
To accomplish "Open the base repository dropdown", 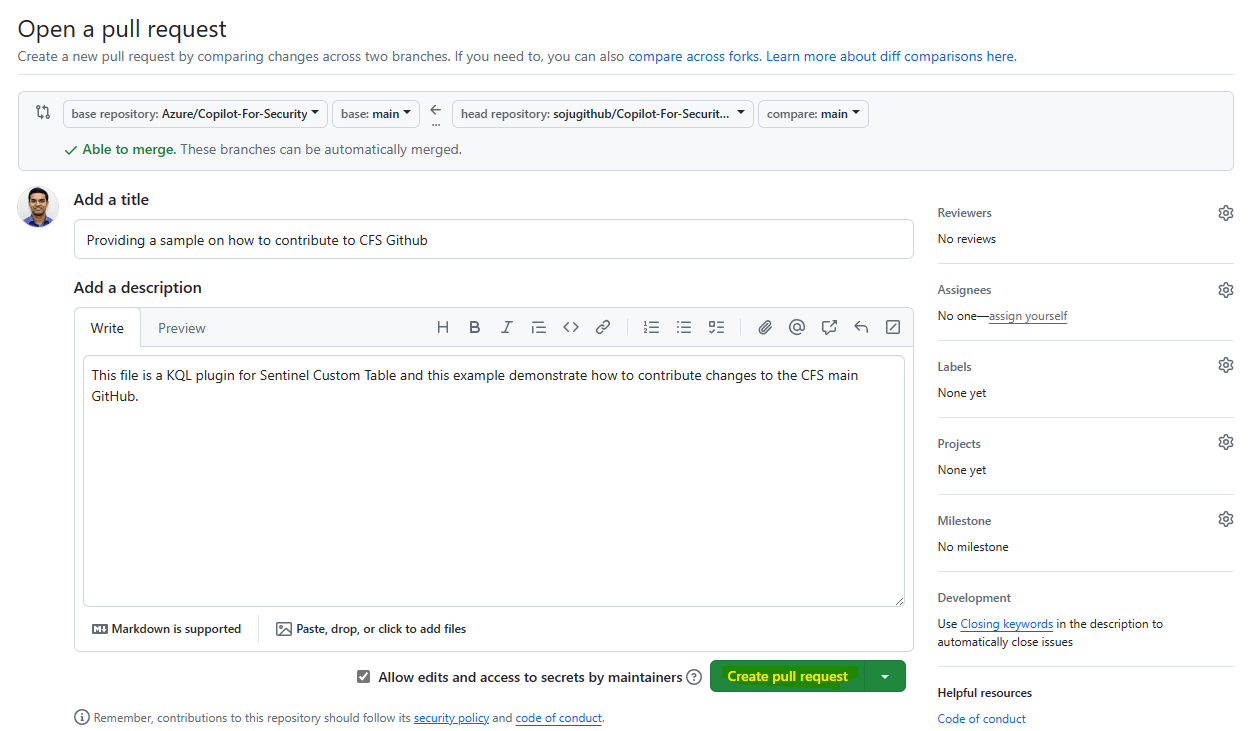I will 195,114.
